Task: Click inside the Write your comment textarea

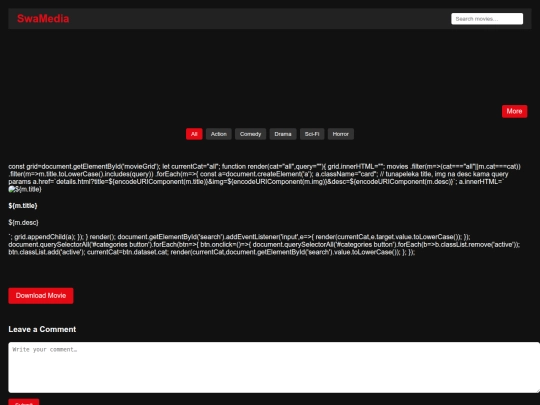Action: click(274, 367)
